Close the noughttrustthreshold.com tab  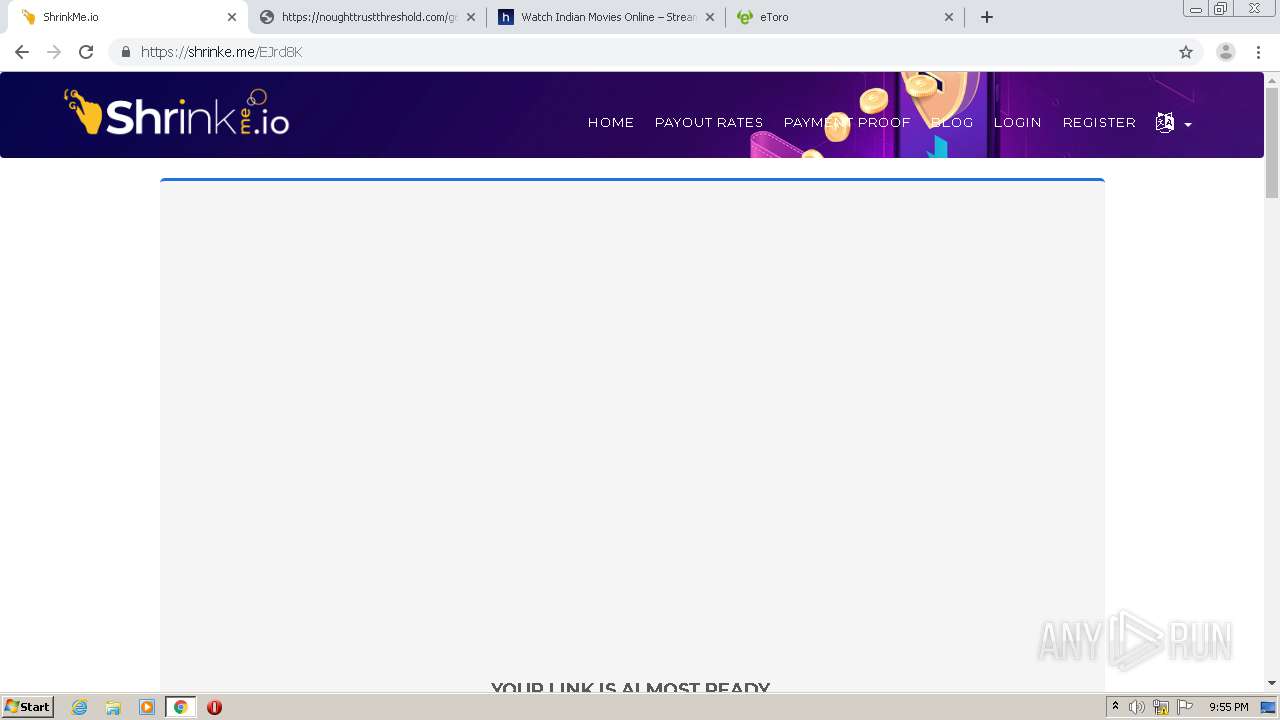pos(471,17)
